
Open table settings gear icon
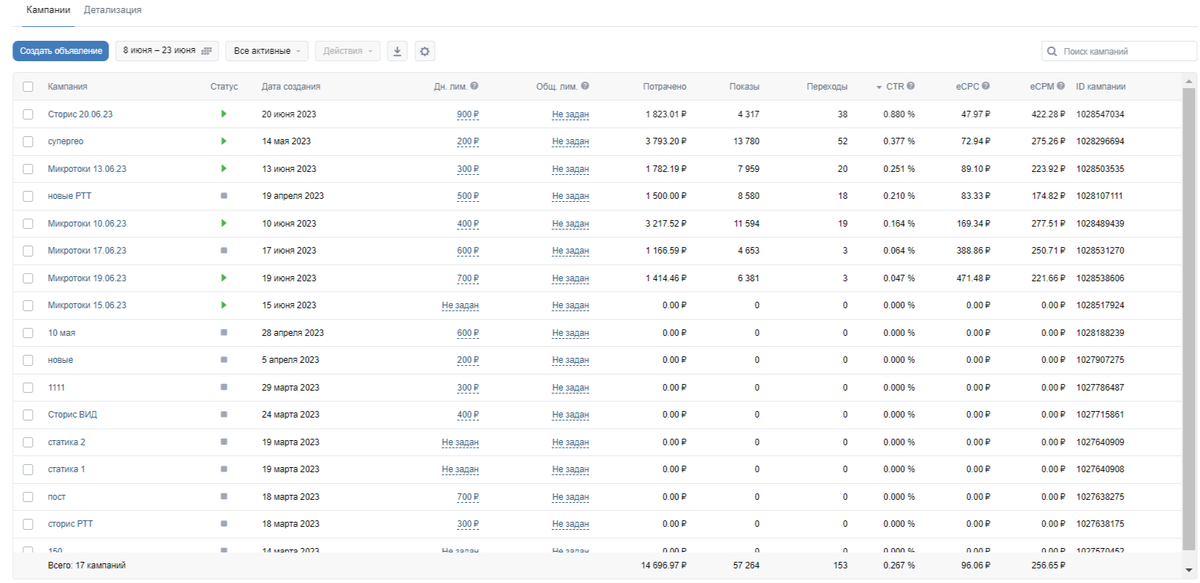424,51
